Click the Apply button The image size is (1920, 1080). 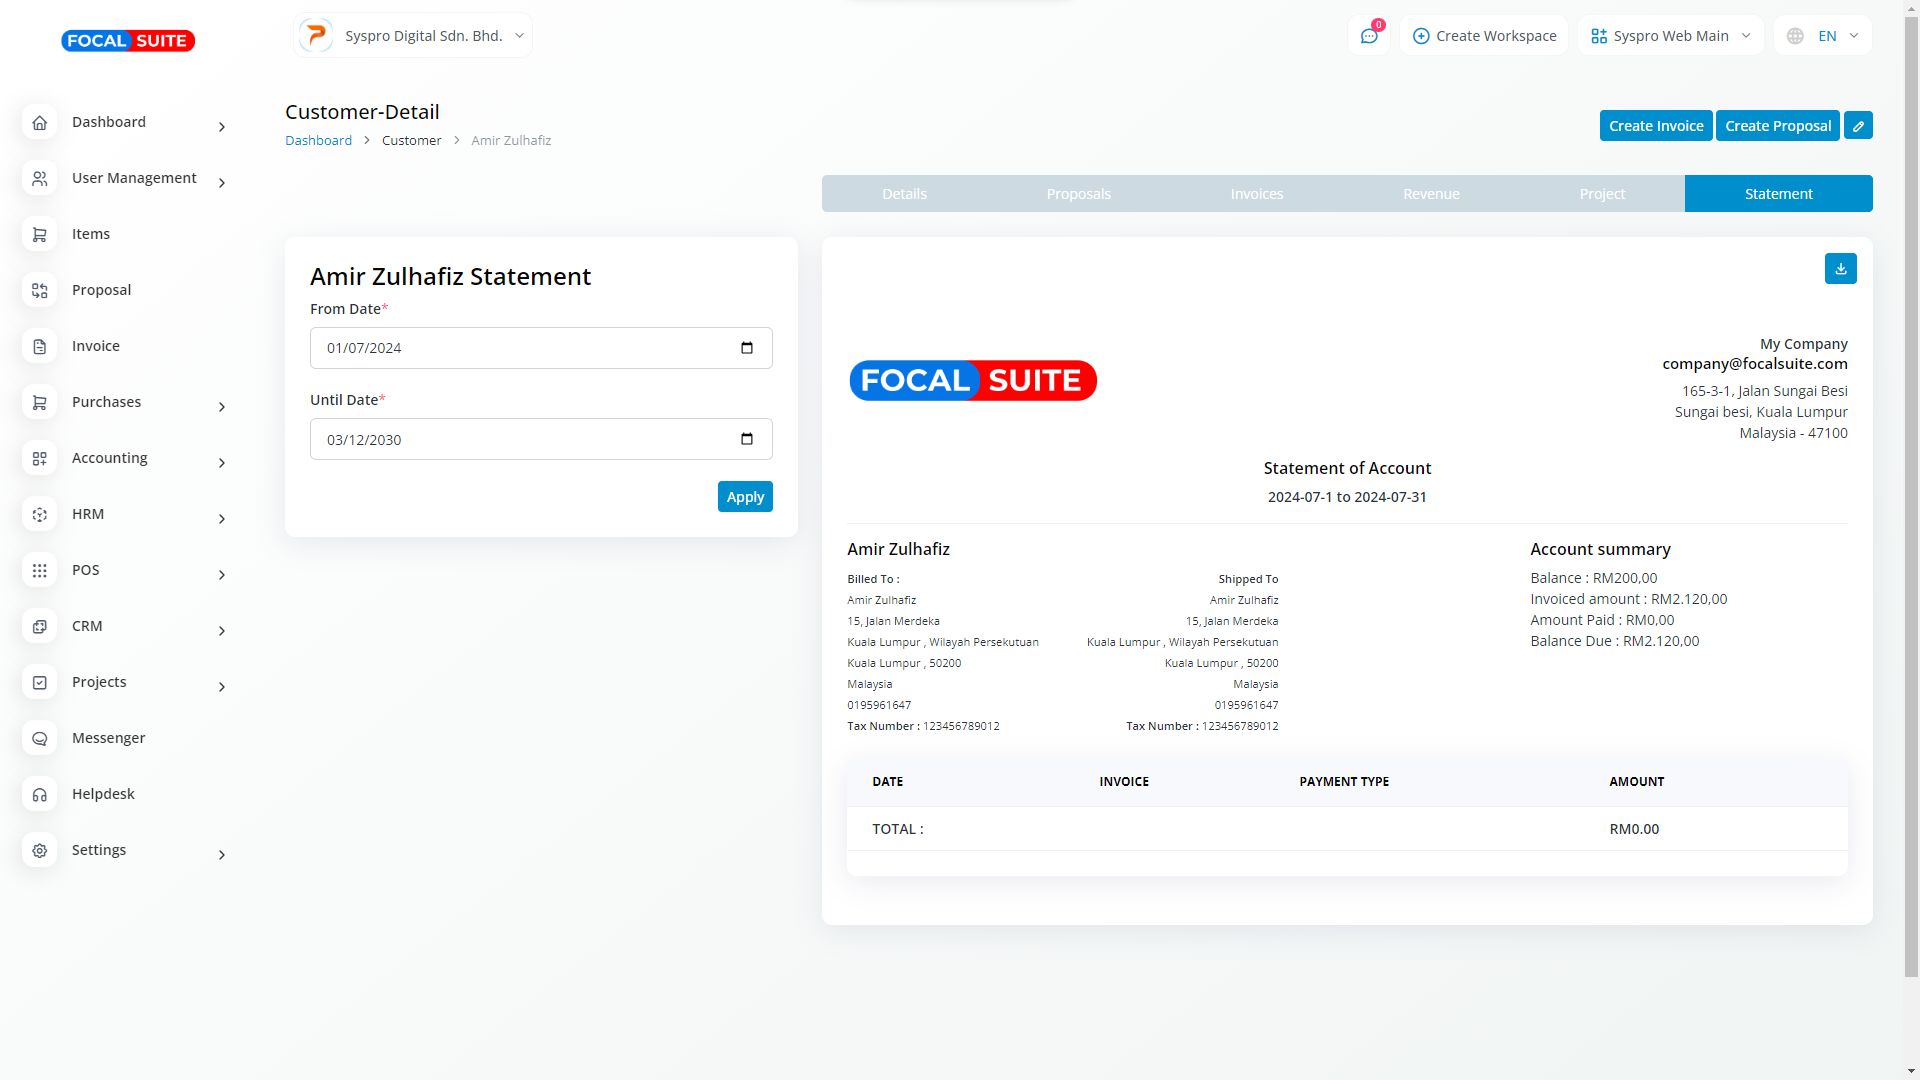point(744,497)
